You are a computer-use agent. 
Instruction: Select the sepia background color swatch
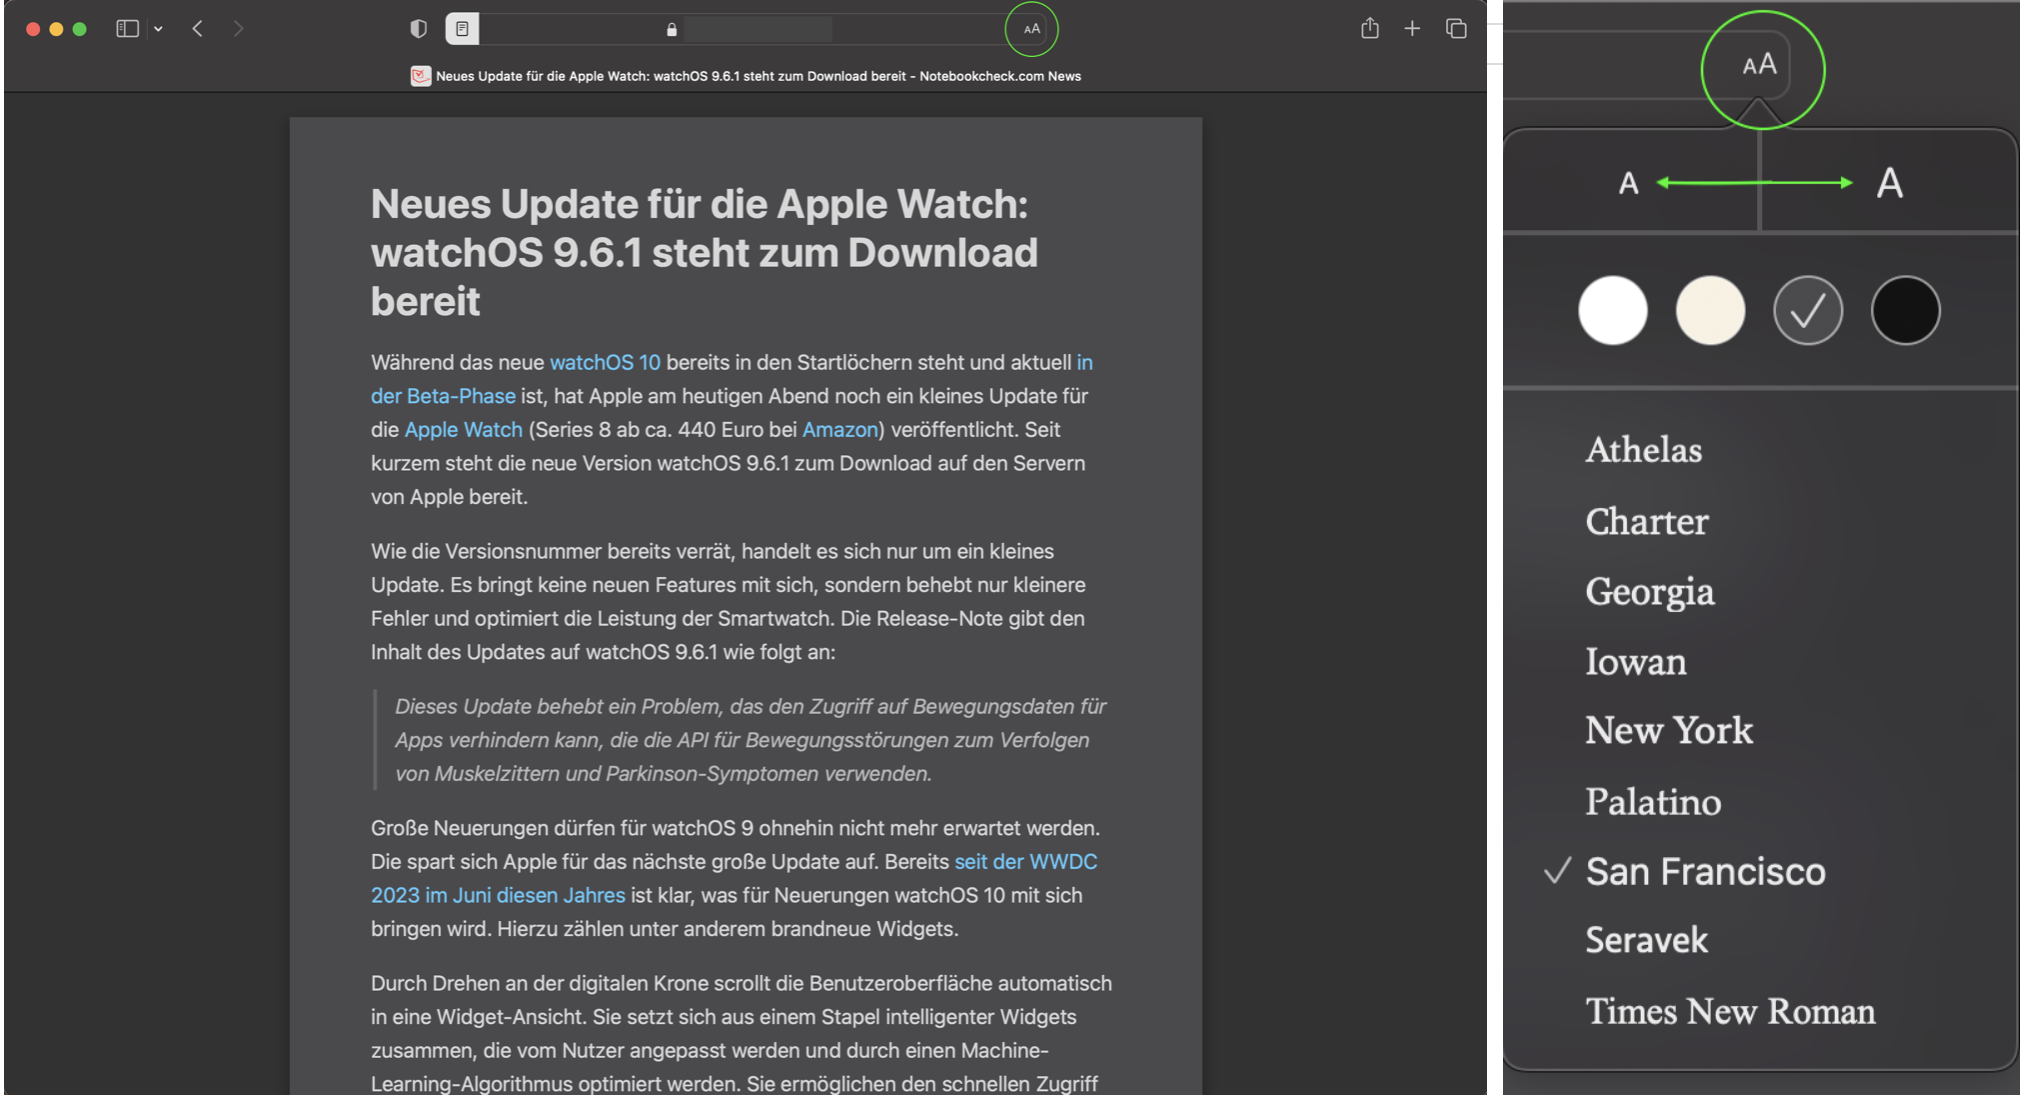click(1710, 310)
